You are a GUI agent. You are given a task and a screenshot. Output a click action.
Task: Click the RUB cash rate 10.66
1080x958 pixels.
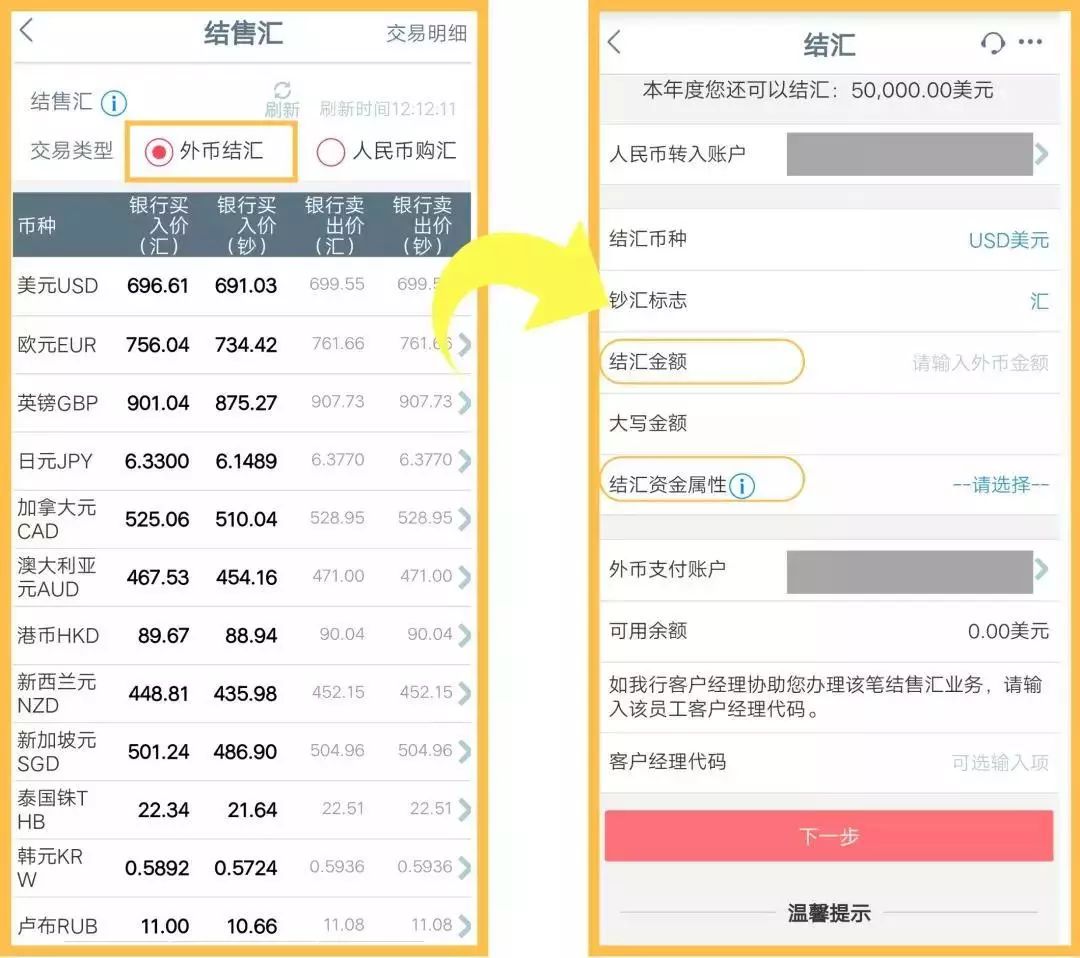pos(252,926)
